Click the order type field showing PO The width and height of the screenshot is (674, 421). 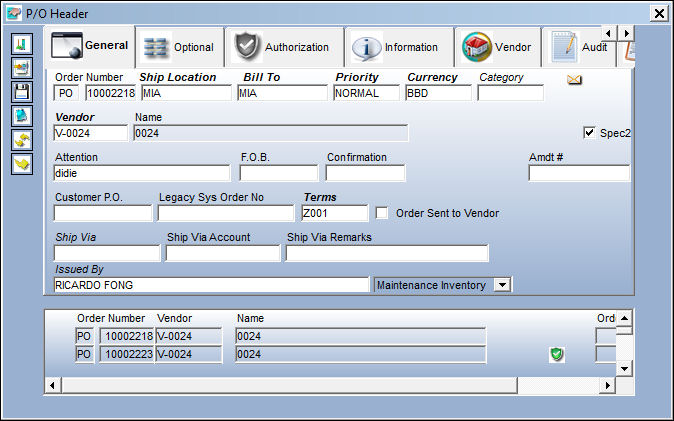point(66,93)
